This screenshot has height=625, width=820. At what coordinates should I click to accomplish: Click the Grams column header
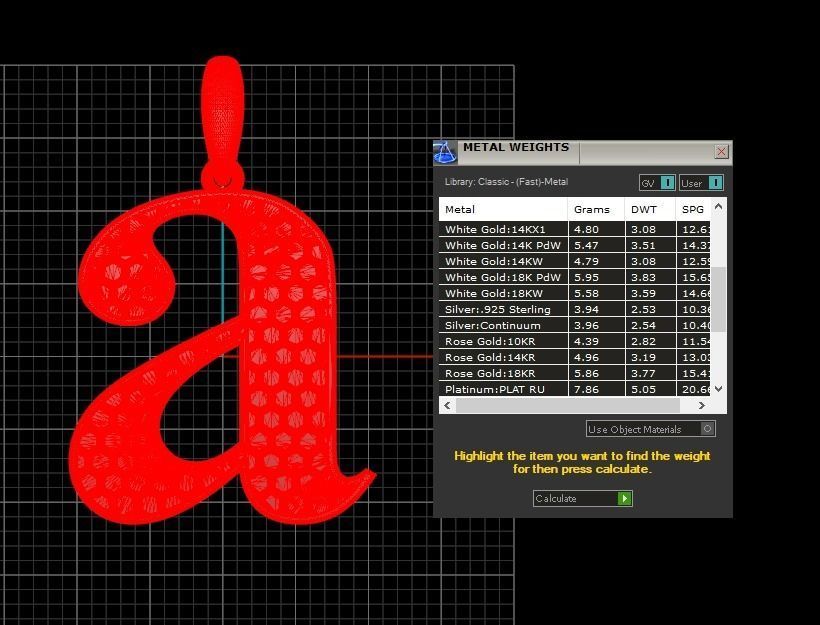[x=596, y=209]
